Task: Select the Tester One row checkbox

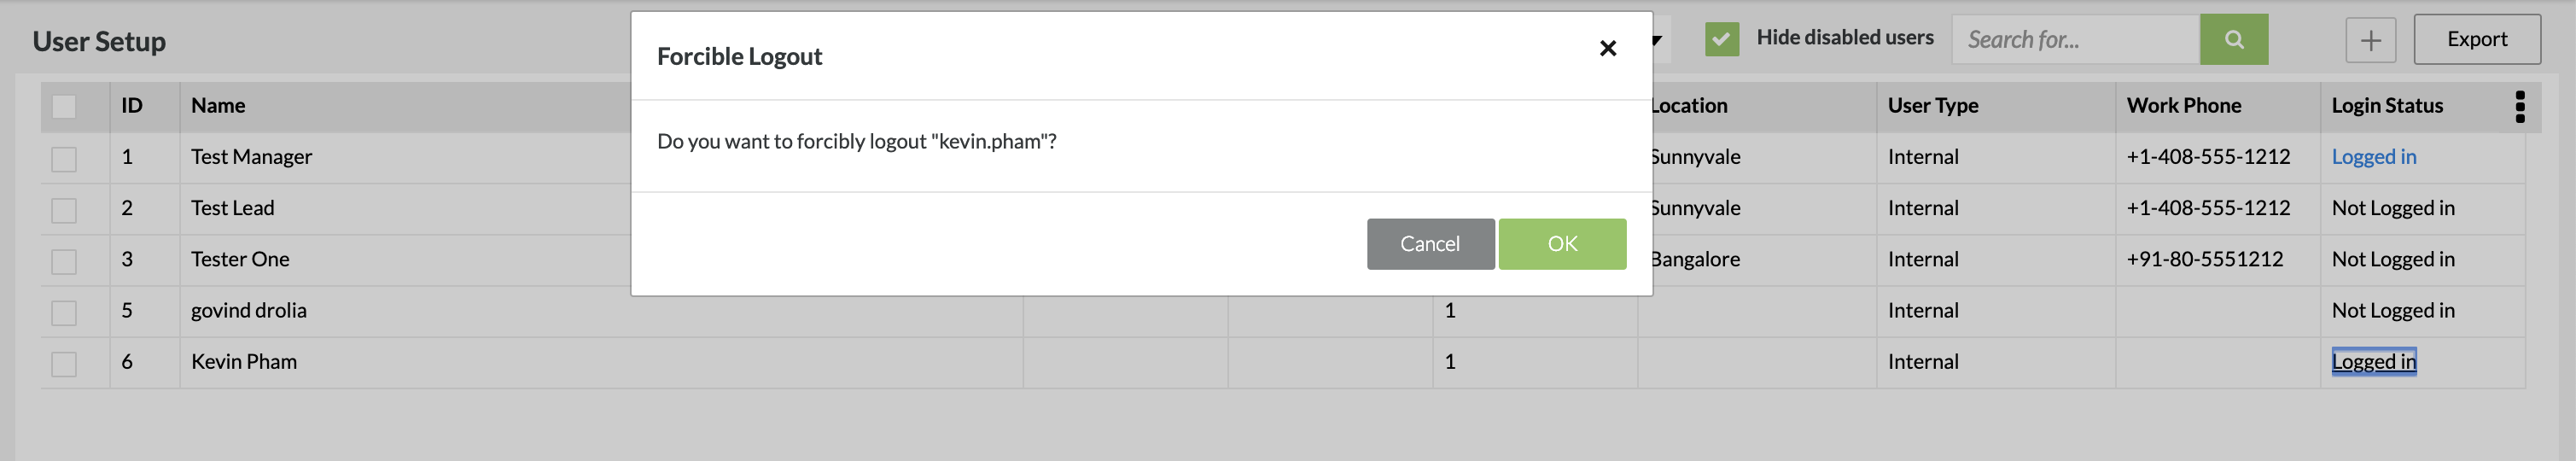Action: tap(64, 261)
